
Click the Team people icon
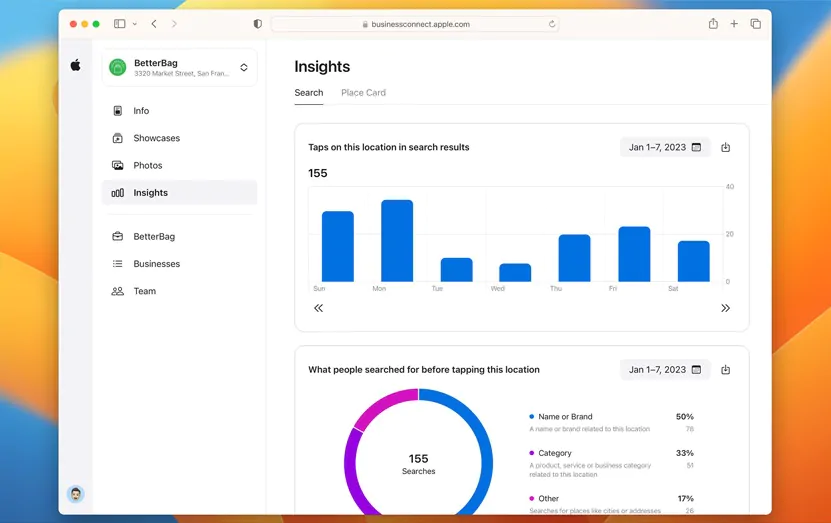click(118, 291)
